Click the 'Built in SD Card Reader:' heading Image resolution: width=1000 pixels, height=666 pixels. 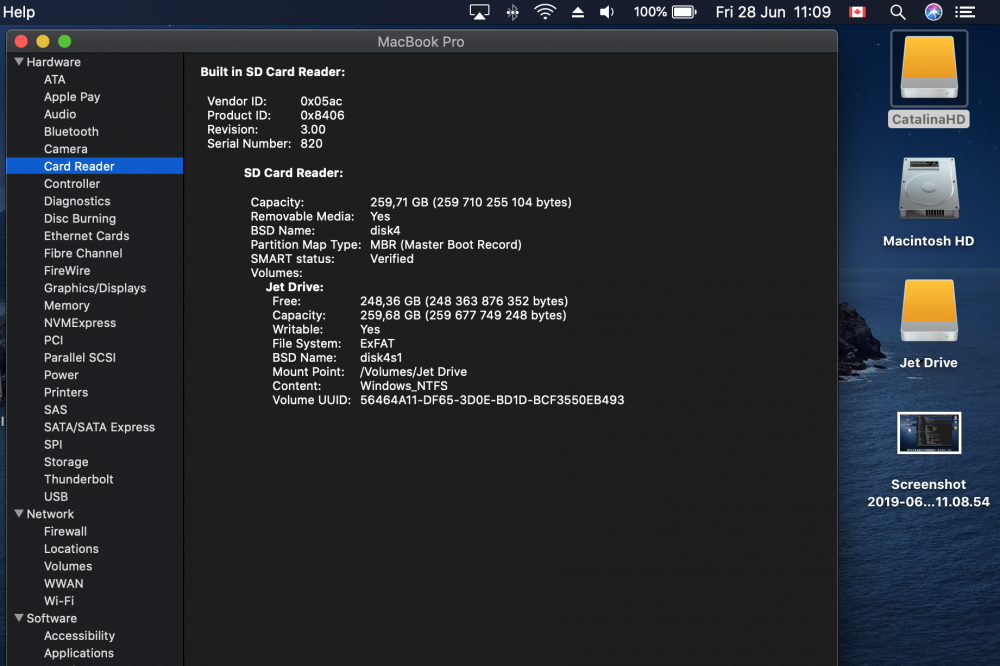point(273,72)
